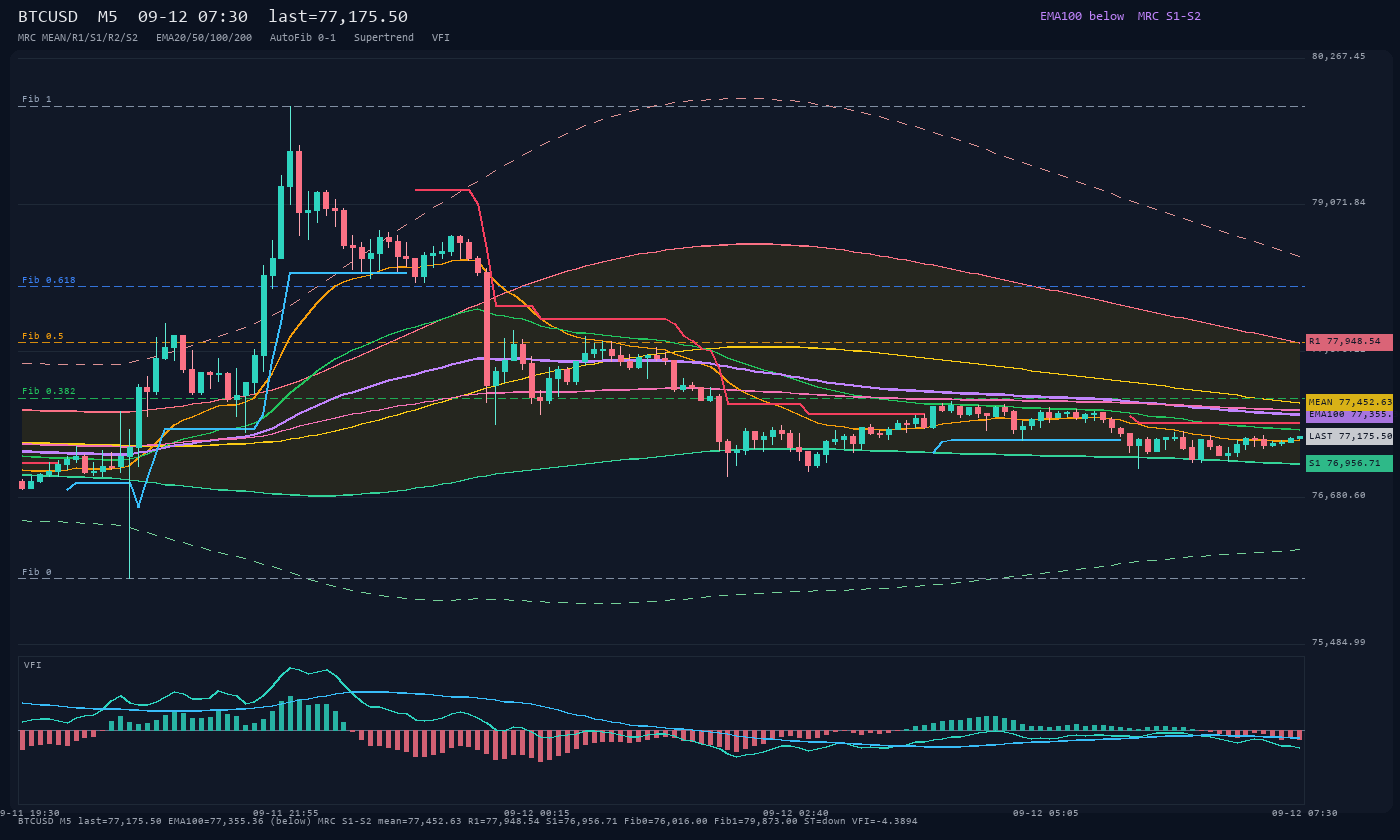Select the LAST 77,175.50 price tag
Viewport: 1400px width, 840px height.
(x=1349, y=436)
